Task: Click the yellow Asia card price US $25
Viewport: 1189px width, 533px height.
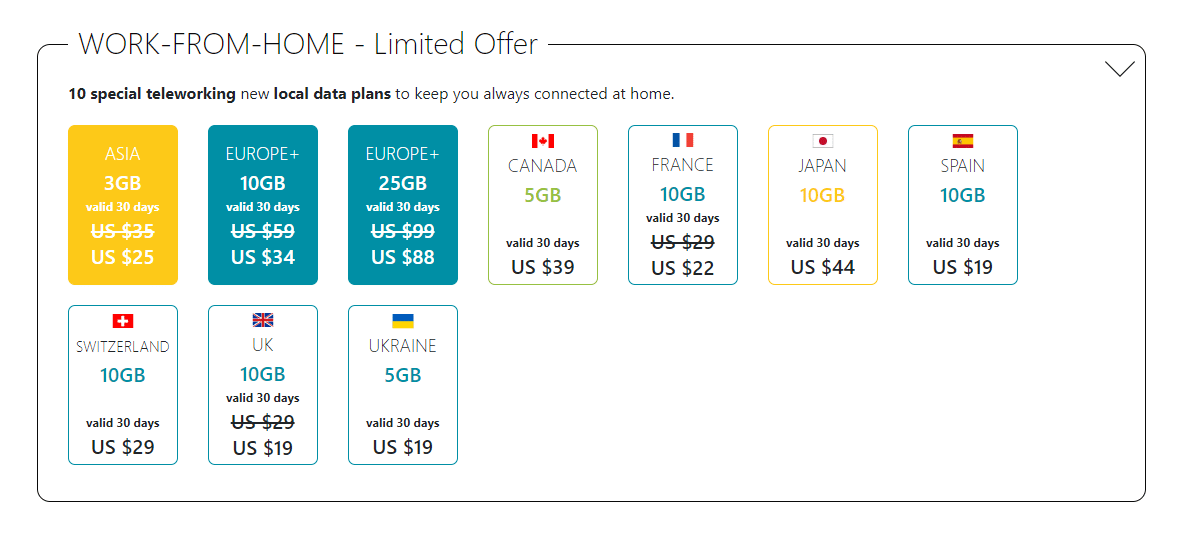Action: pos(123,257)
